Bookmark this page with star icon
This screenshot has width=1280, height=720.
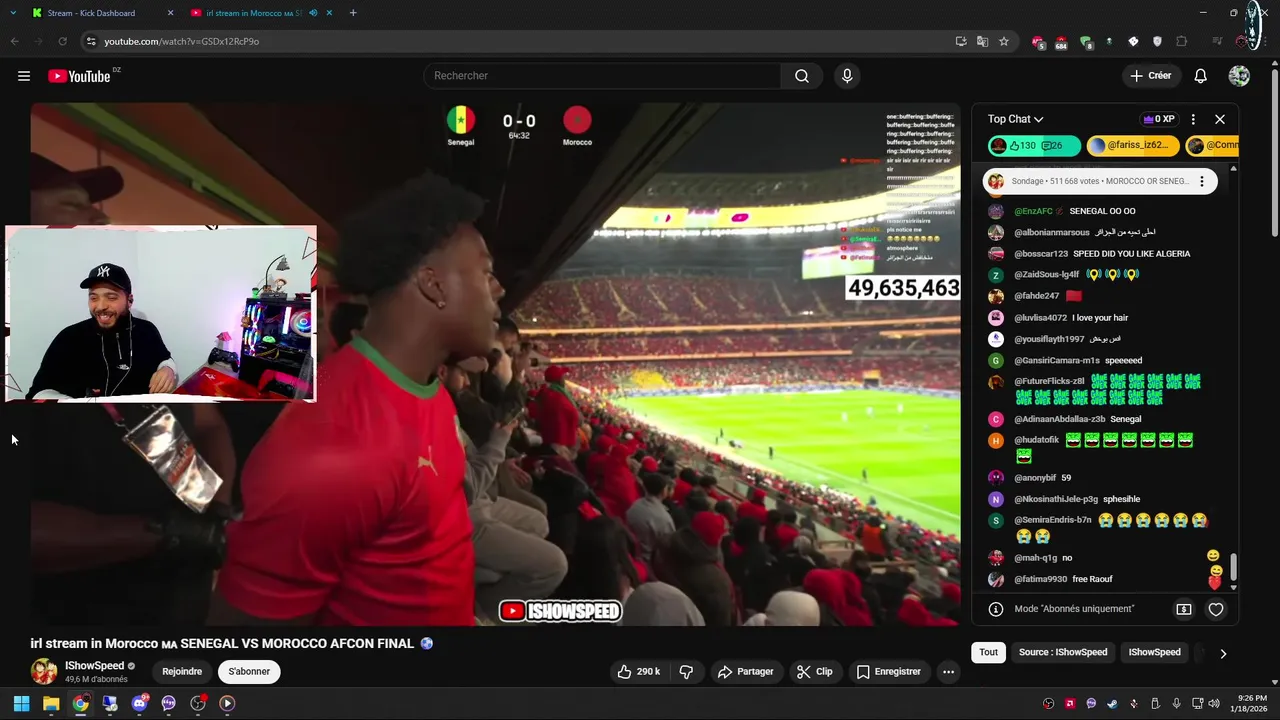(x=1004, y=41)
